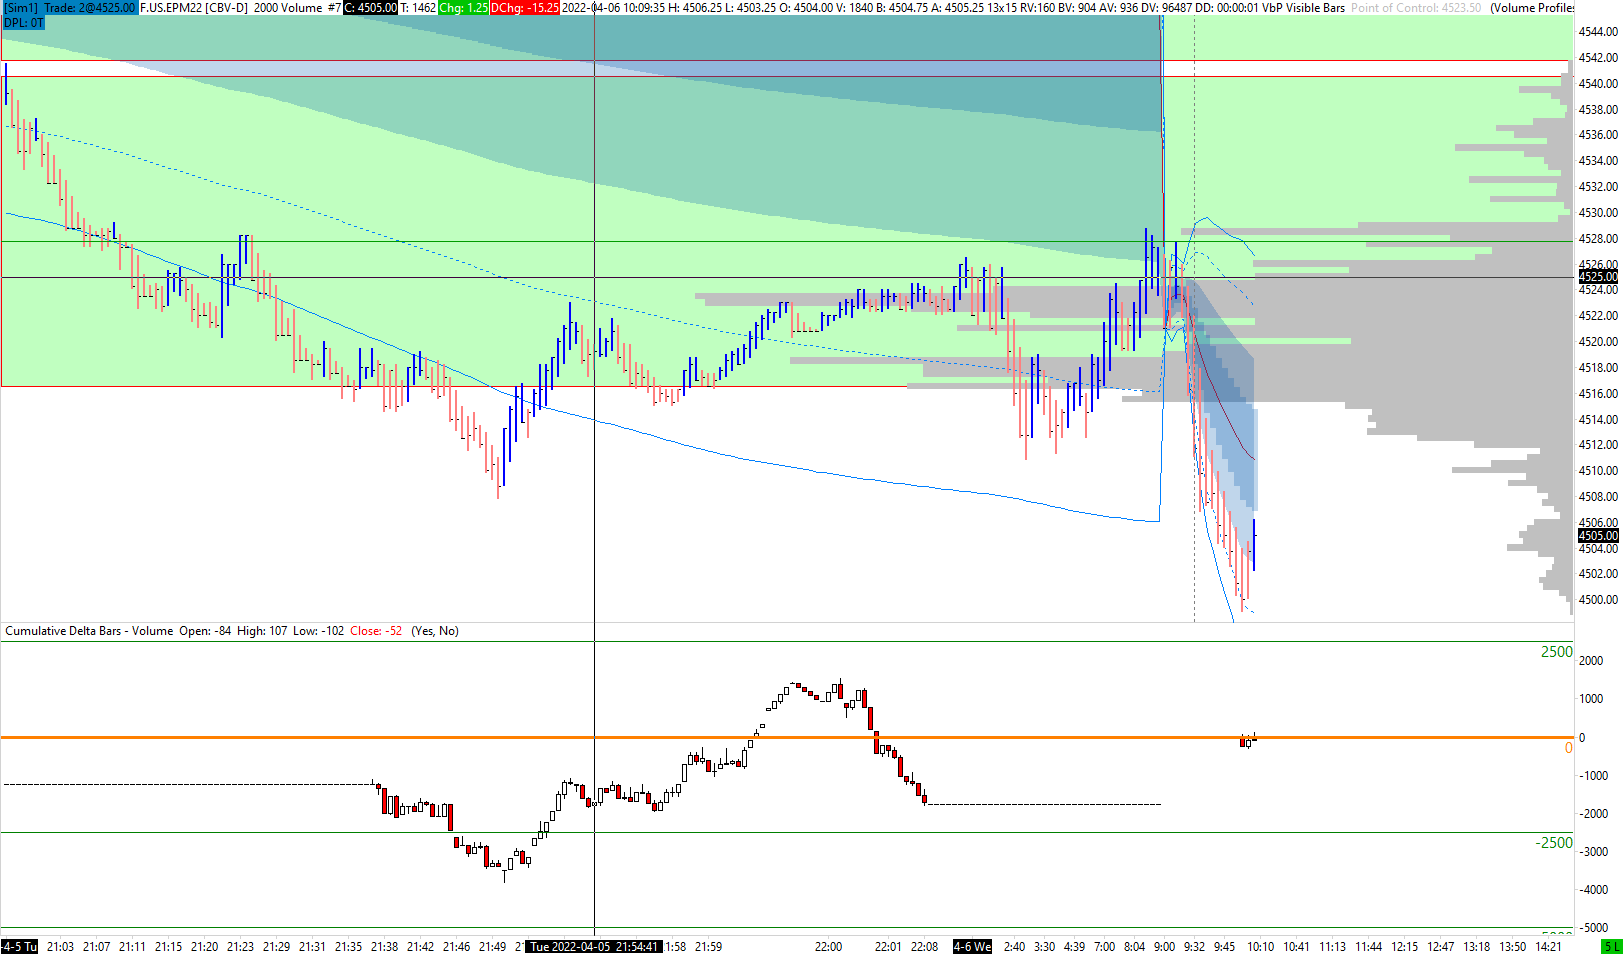Click the 'Cumulative Delta Bars - Volume' study name
The width and height of the screenshot is (1624, 955).
coord(89,631)
